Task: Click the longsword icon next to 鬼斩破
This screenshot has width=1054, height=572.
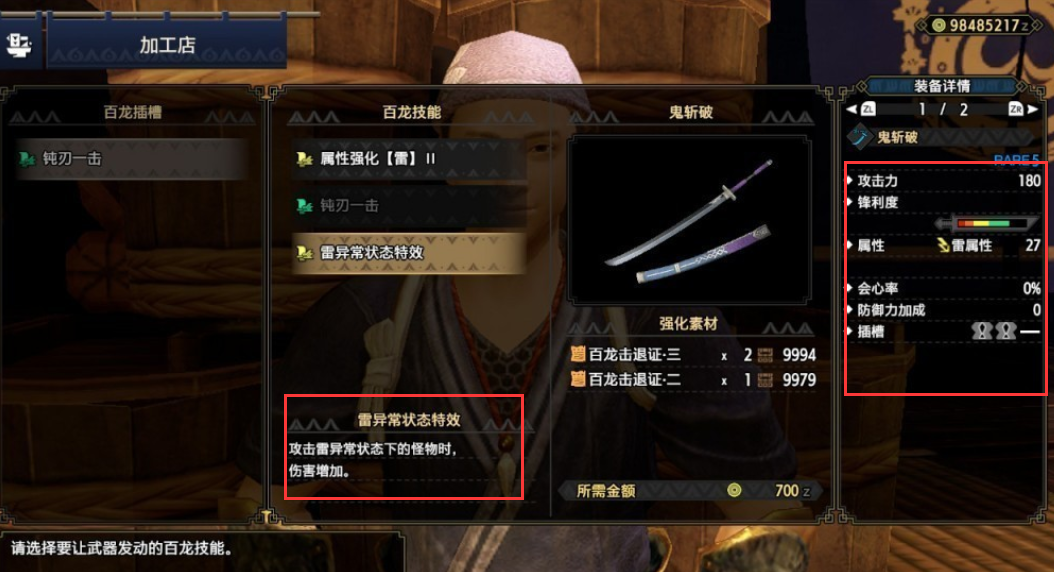Action: click(859, 137)
